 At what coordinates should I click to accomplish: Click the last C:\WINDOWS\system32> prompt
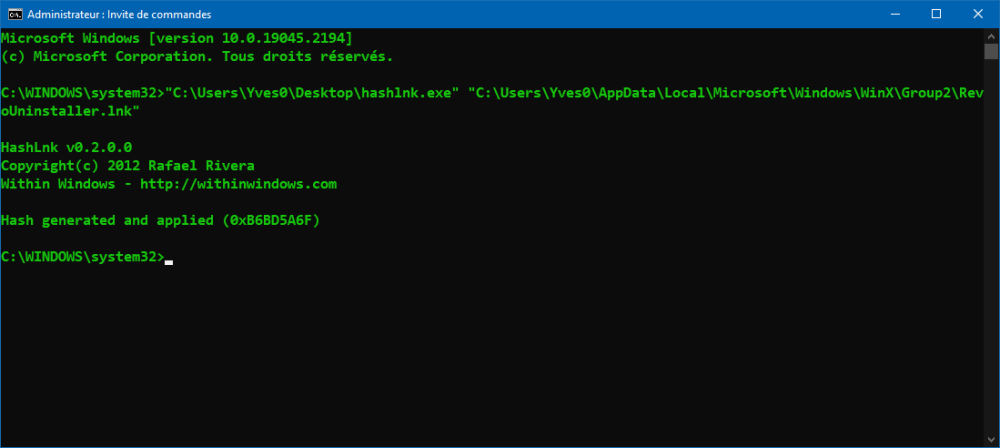click(x=82, y=257)
